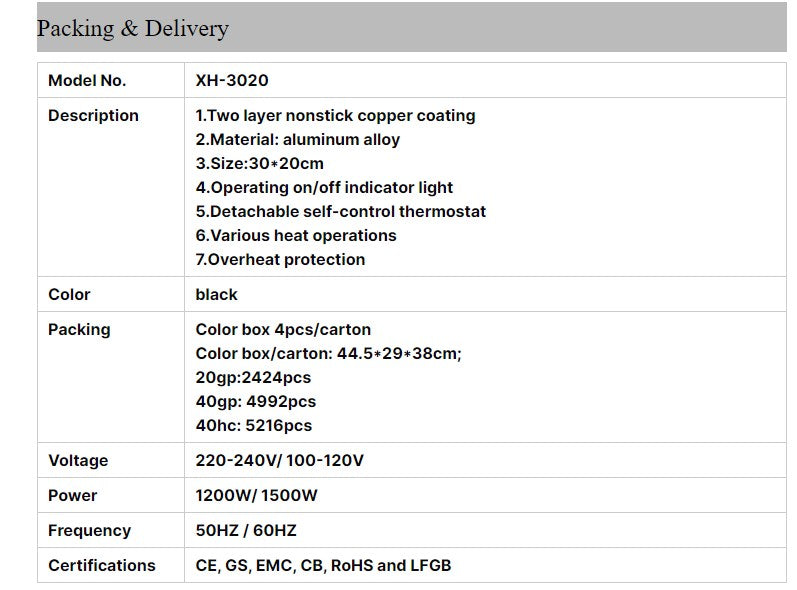Image resolution: width=797 pixels, height=590 pixels.
Task: Select the 1200W/ 1500W power value
Action: tap(256, 495)
